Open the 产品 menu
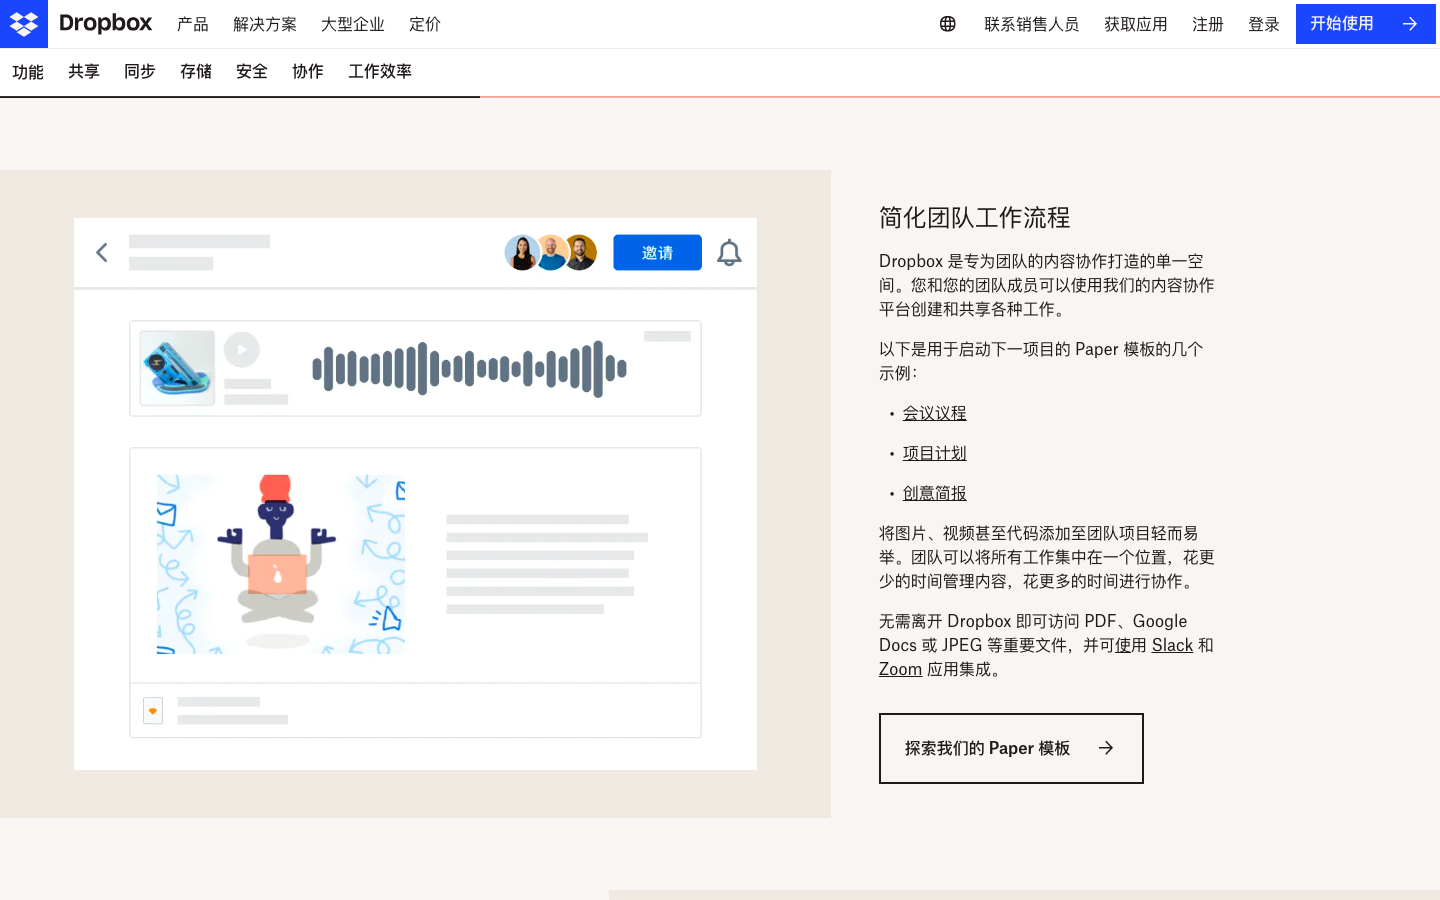This screenshot has width=1440, height=900. [193, 24]
